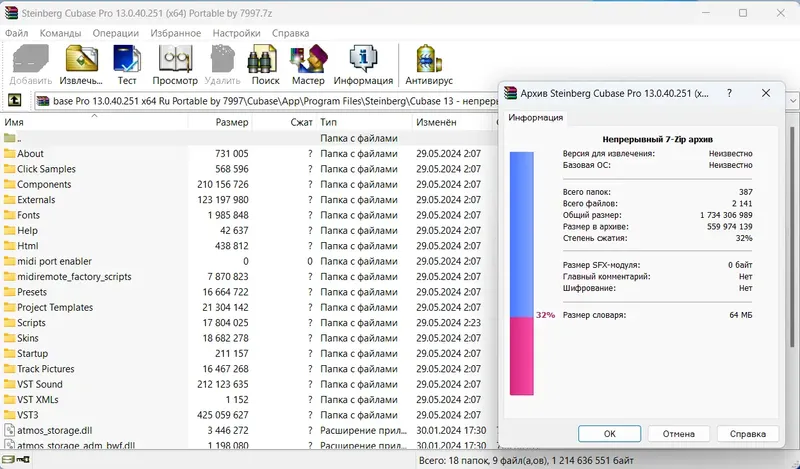The height and width of the screenshot is (469, 800).
Task: Sort by the Тип column header
Action: (364, 122)
